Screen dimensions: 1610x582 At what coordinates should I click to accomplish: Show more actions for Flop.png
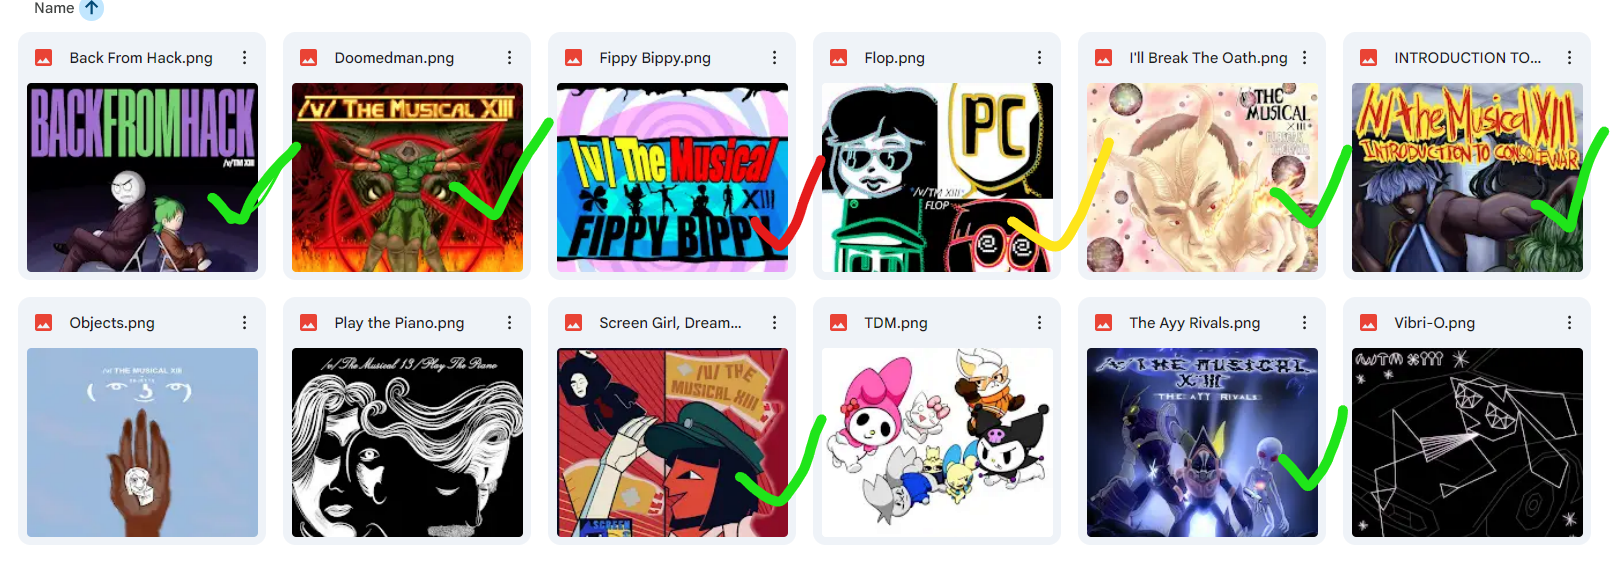pos(1039,58)
